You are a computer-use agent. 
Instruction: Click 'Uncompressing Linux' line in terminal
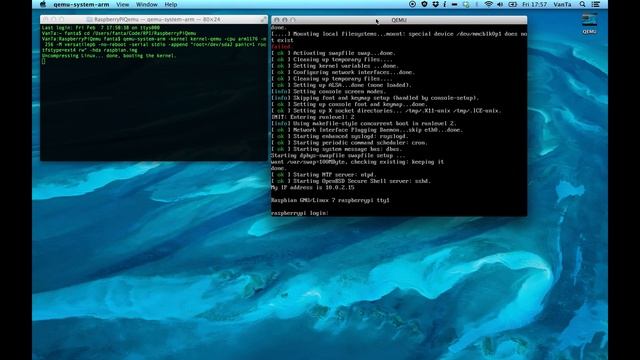pos(109,56)
